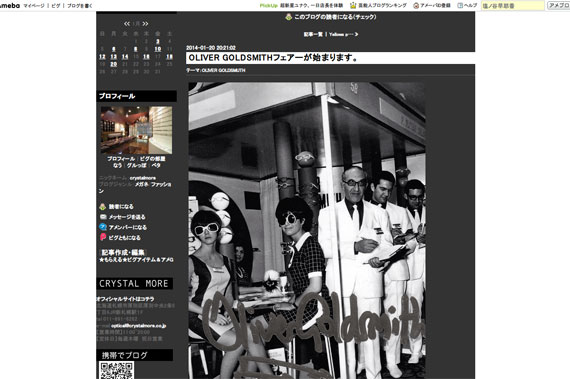This screenshot has height=379, width=570.
Task: Go to next month in calendar
Action: tap(145, 24)
